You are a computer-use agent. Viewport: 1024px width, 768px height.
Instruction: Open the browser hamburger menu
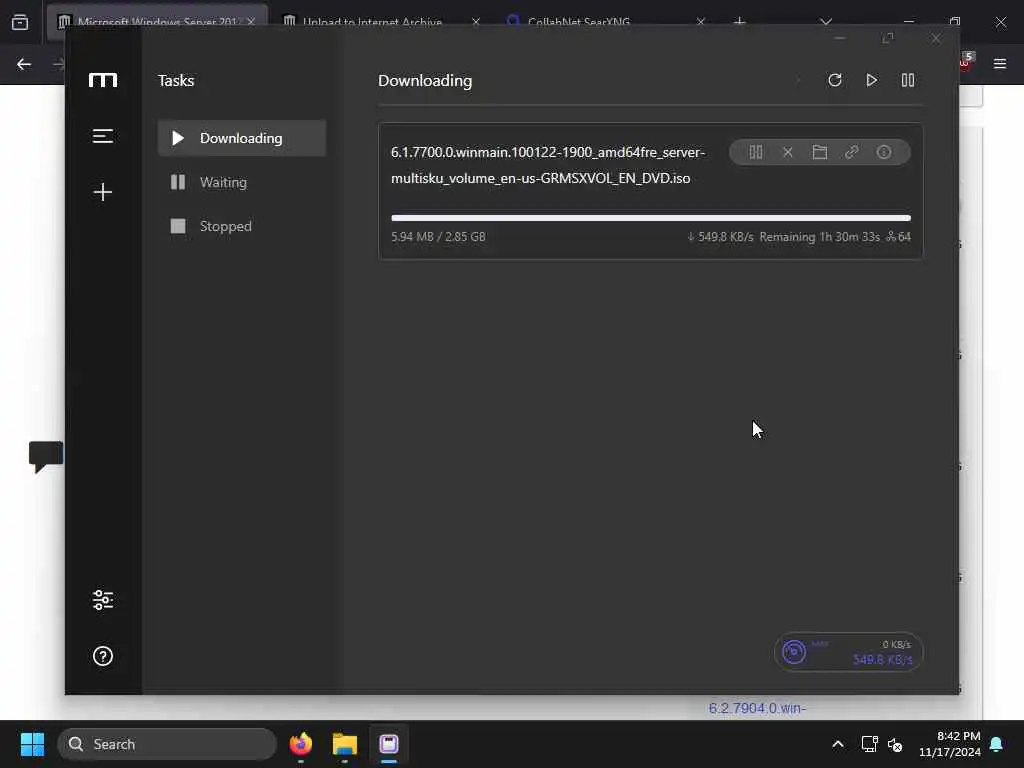pyautogui.click(x=1000, y=64)
